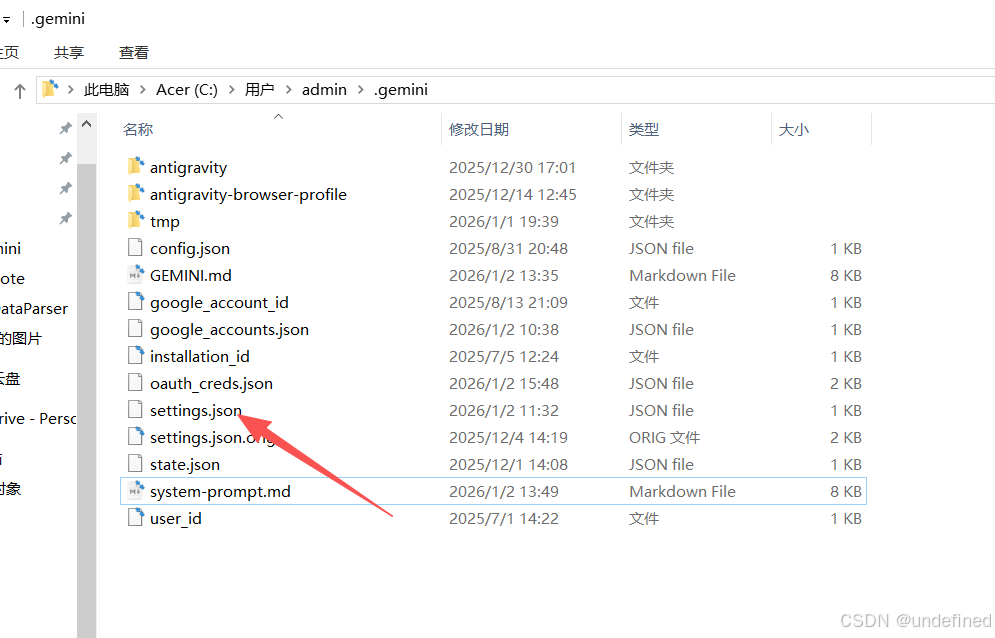Click the state.json file icon
This screenshot has height=638, width=995.
tap(135, 463)
